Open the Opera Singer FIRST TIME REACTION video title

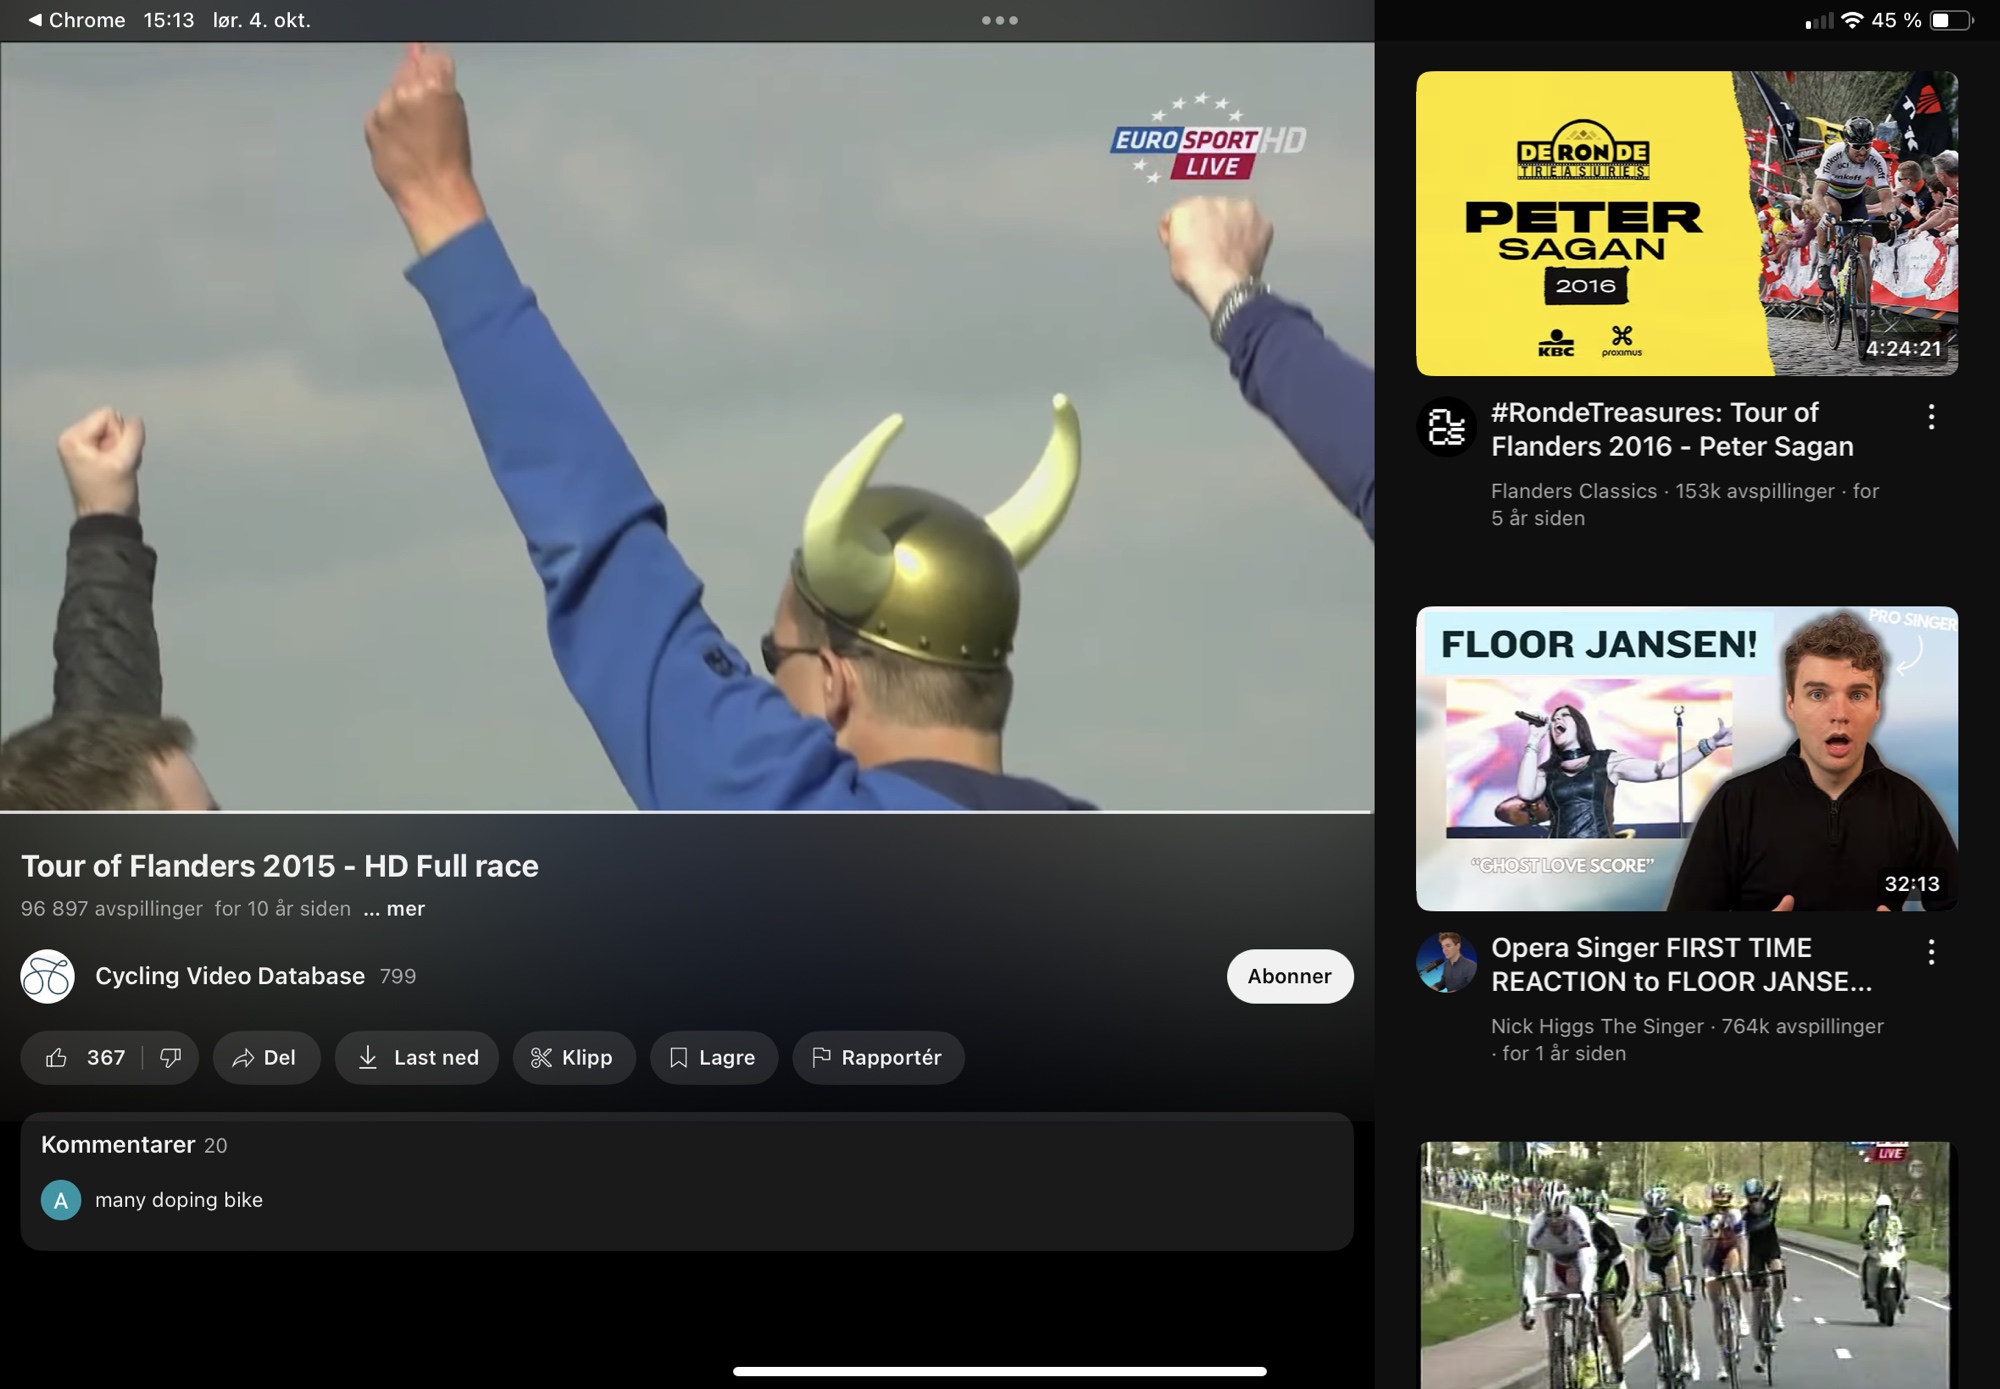[1680, 965]
